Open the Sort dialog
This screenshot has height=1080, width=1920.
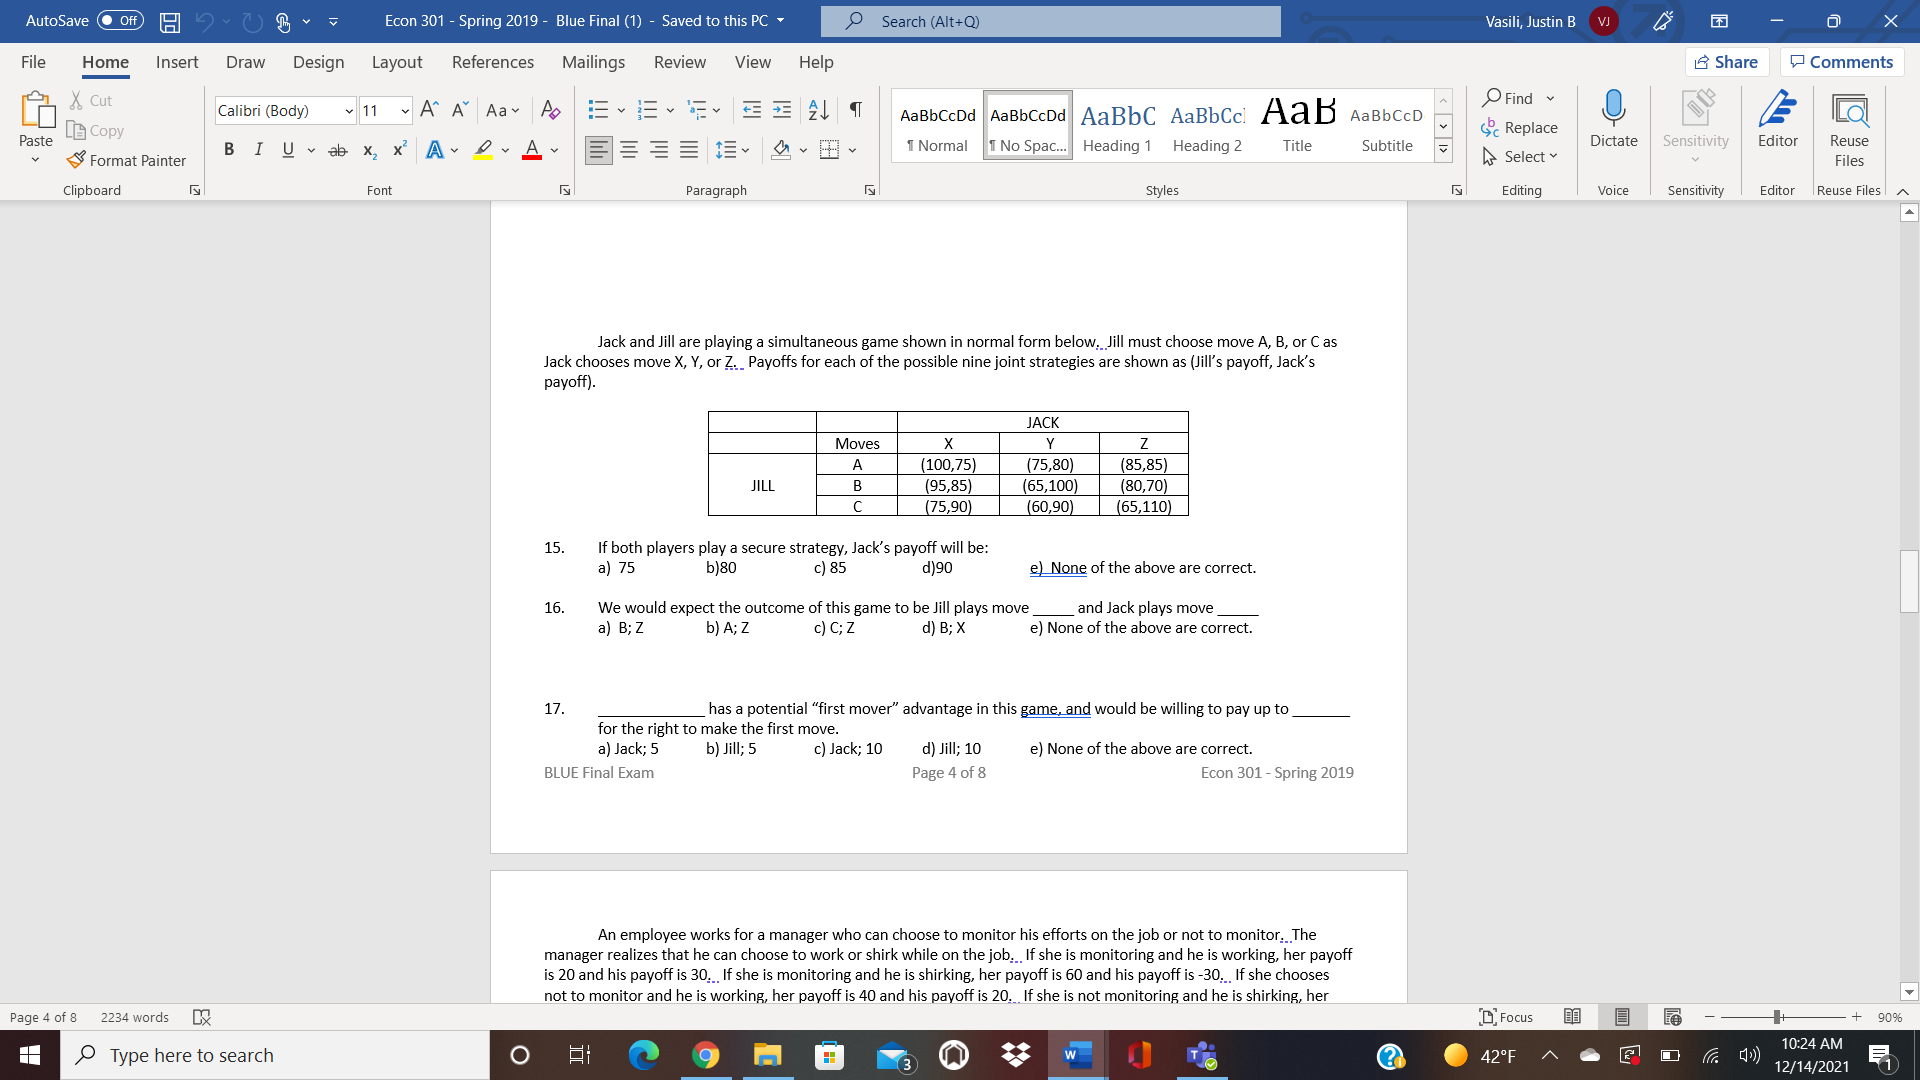pos(818,110)
